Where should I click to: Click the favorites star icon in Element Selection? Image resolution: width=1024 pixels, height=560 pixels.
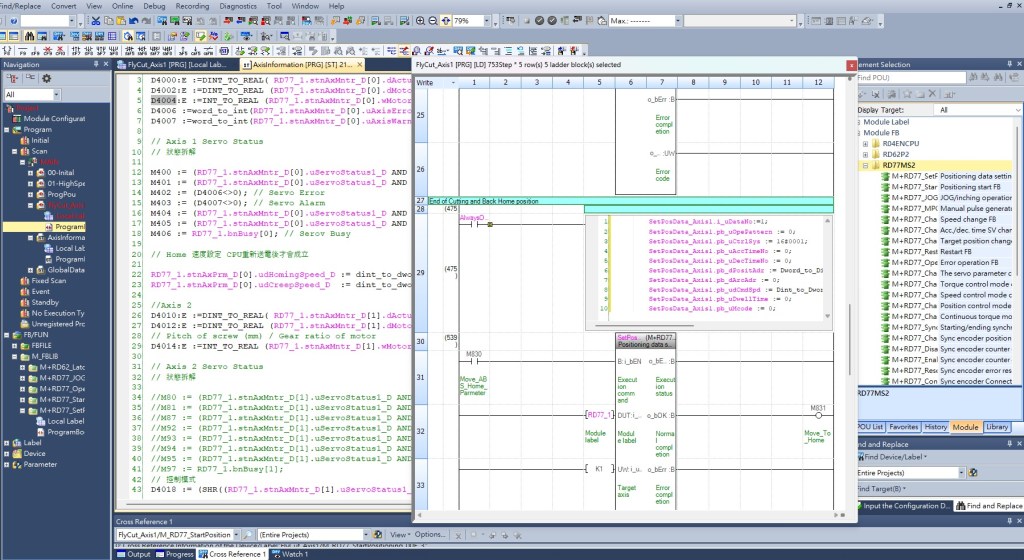908,94
